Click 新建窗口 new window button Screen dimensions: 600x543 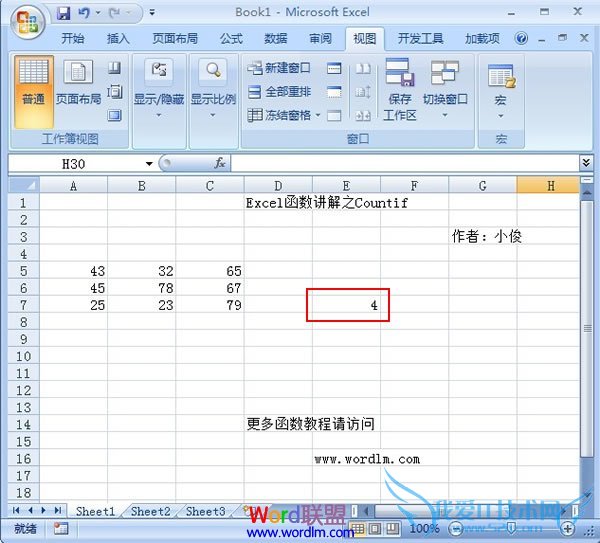click(x=279, y=68)
